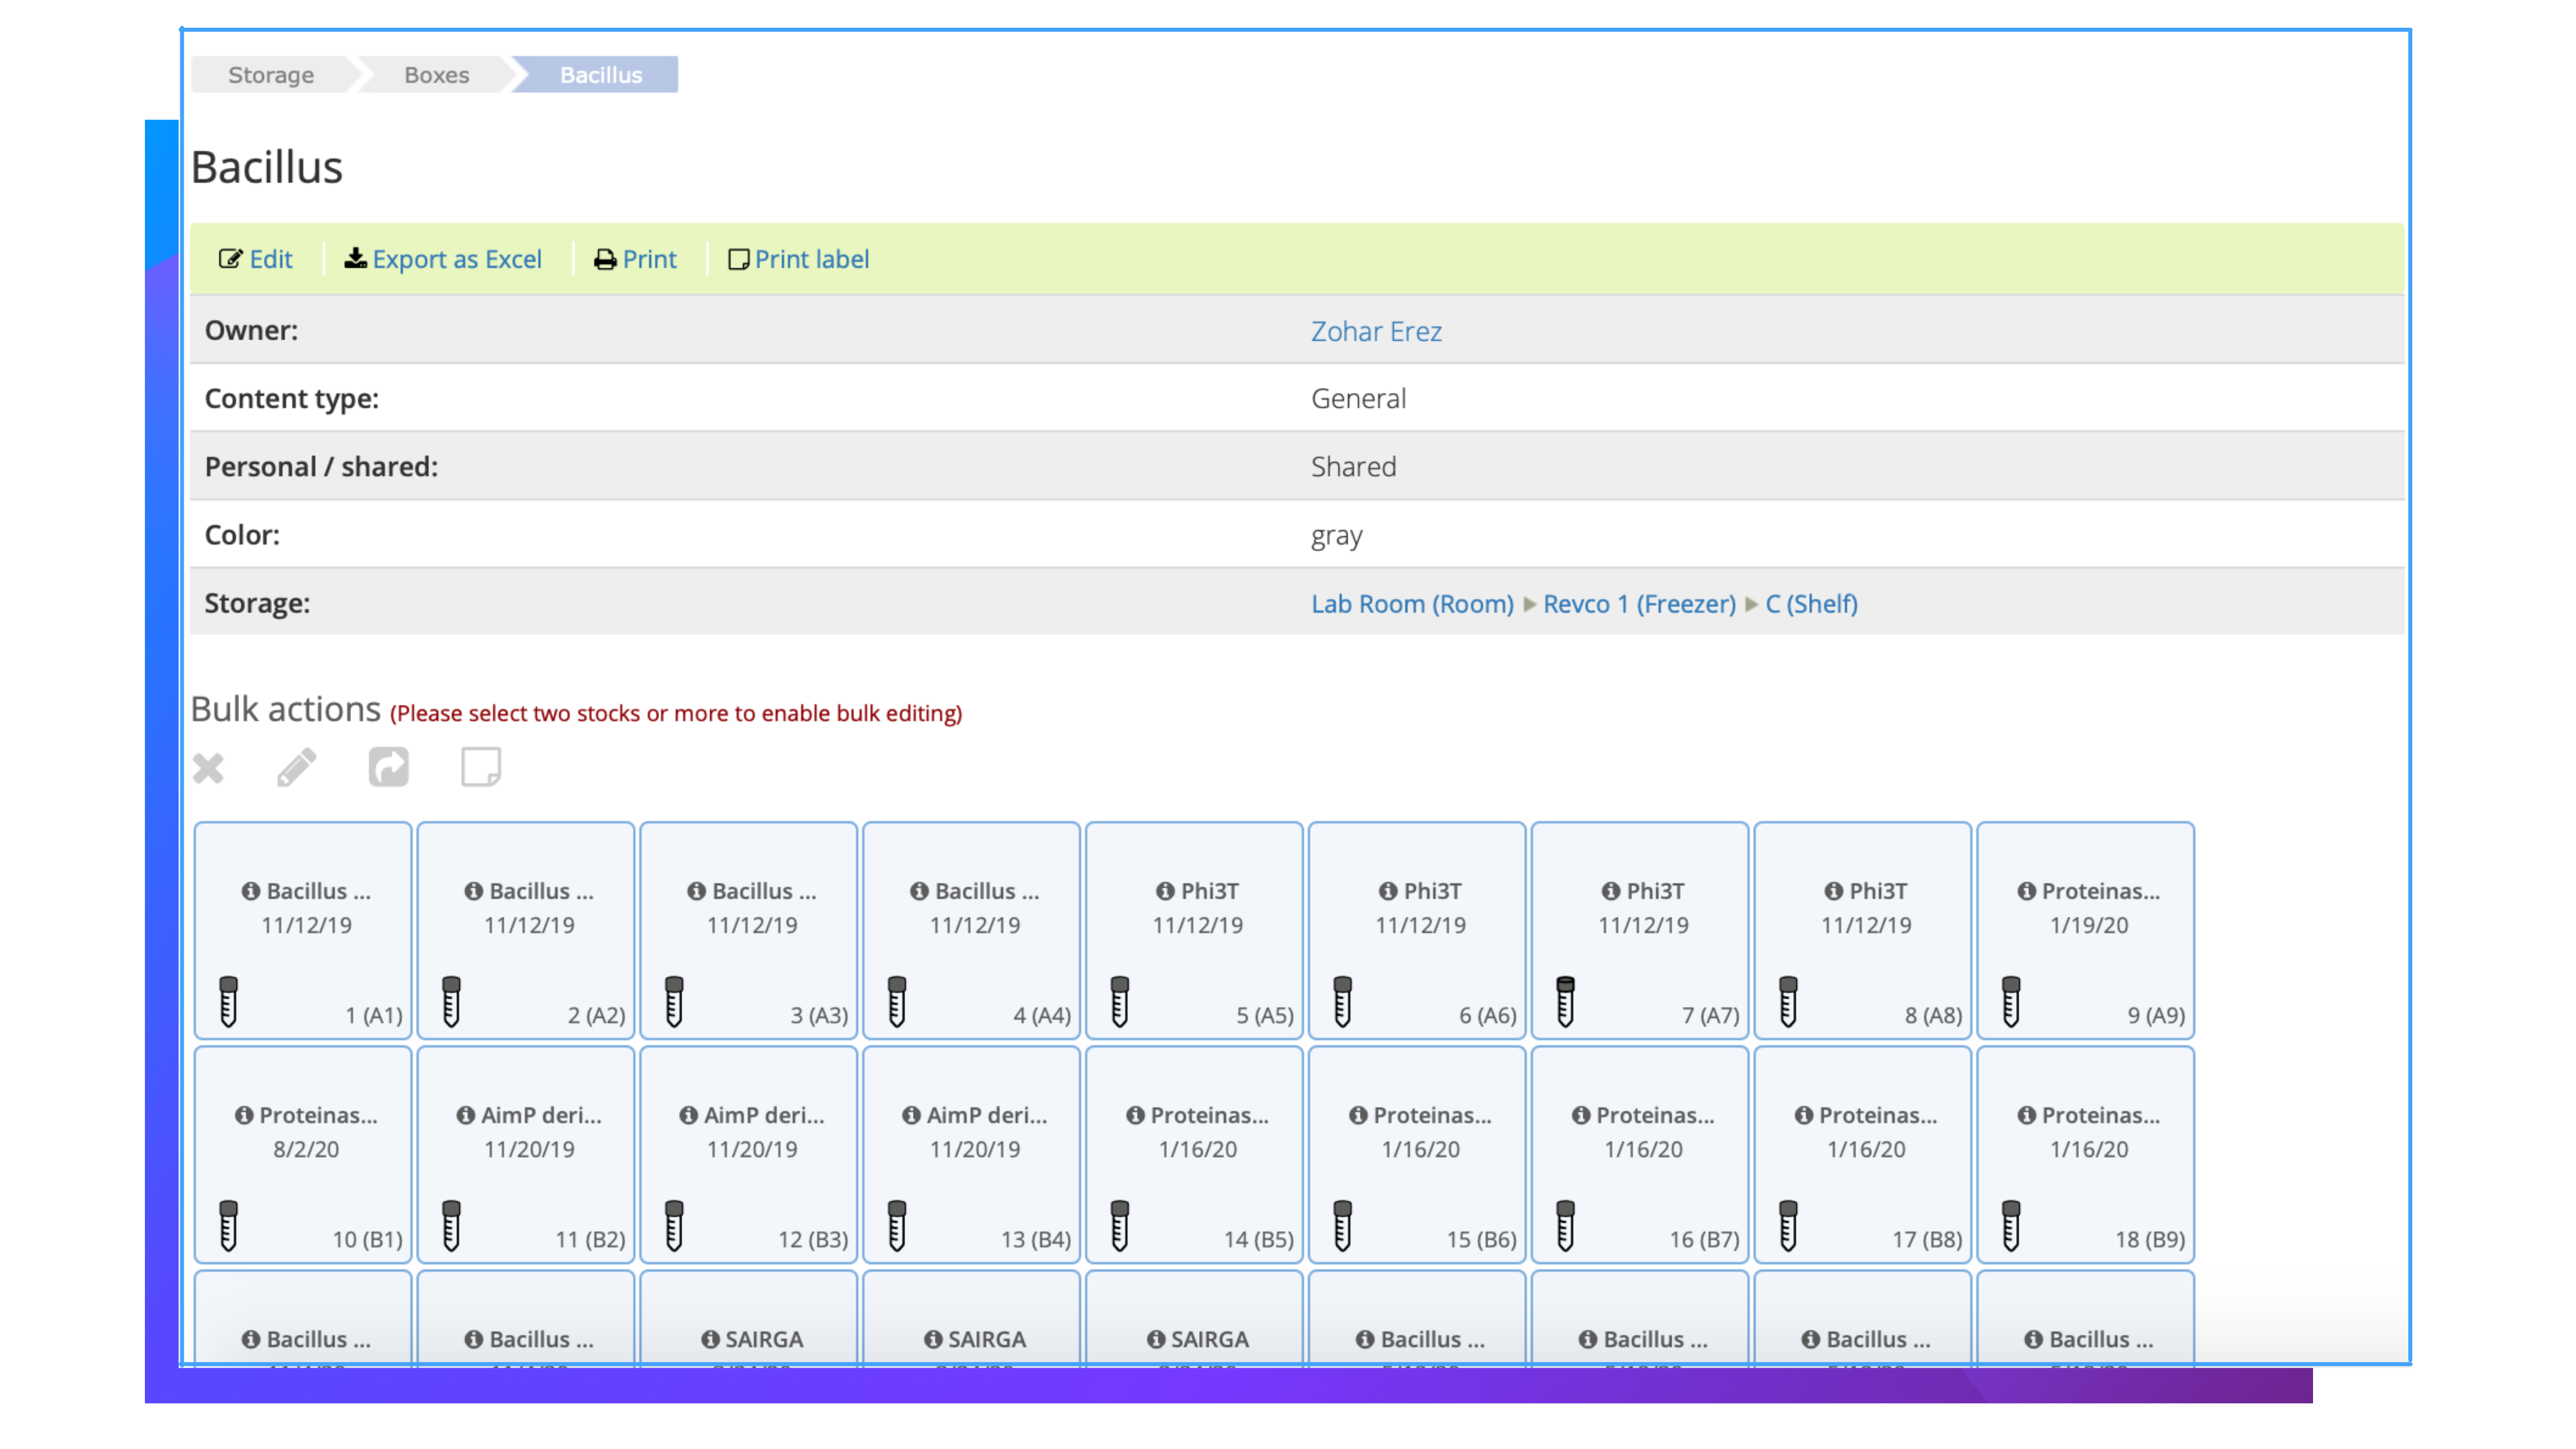Open info icon for Phi3T stock at A8
The width and height of the screenshot is (2576, 1449).
(1834, 891)
